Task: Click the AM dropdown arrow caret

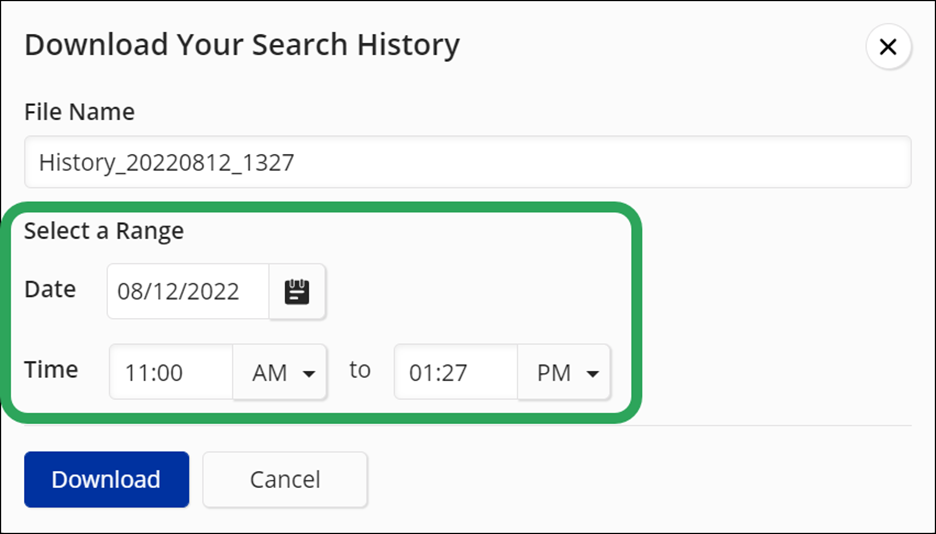Action: 309,374
